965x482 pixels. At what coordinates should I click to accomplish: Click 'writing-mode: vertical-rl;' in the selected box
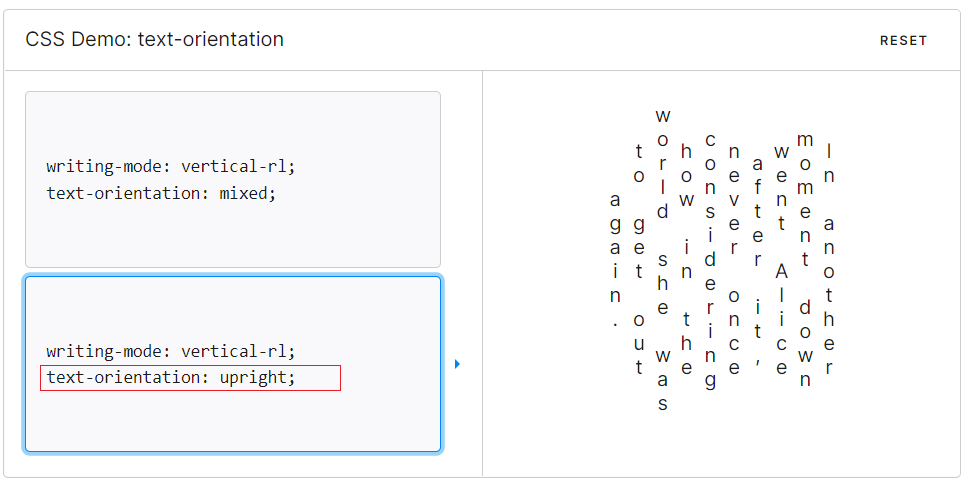point(171,351)
